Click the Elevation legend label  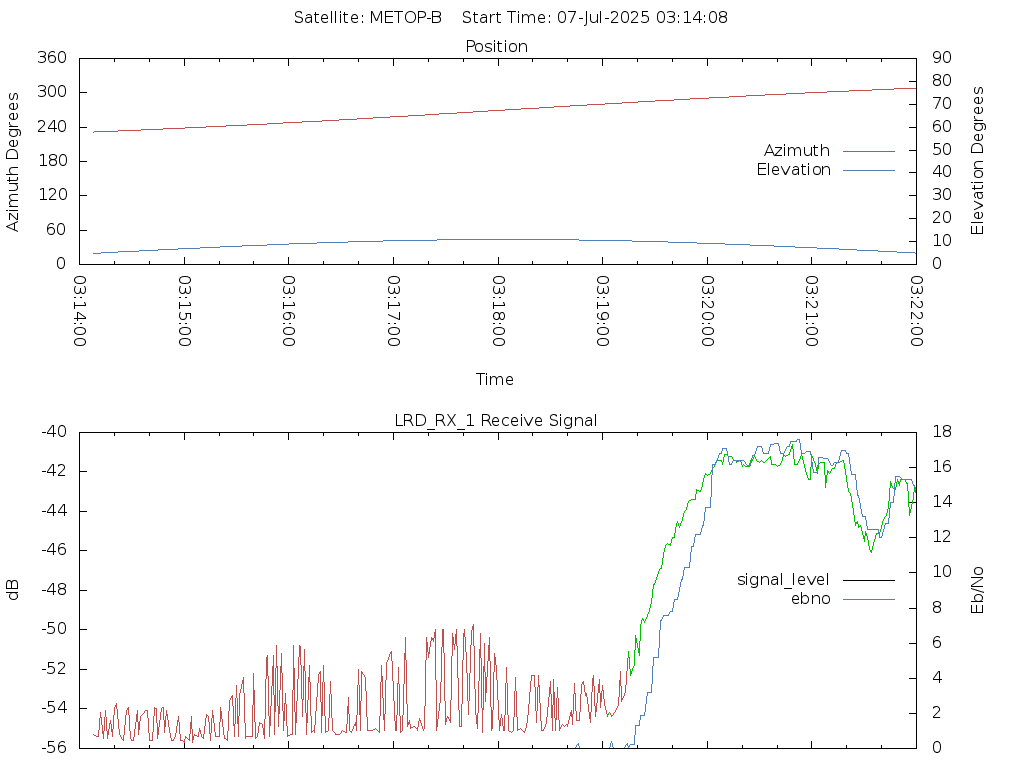(x=793, y=170)
